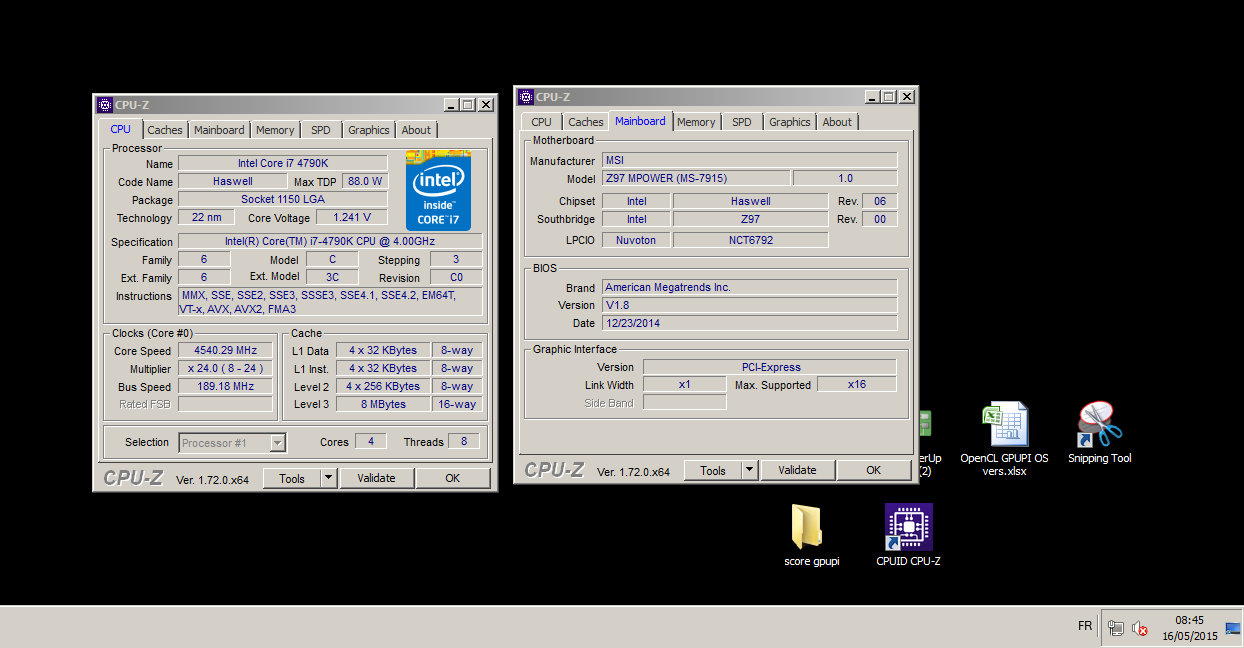Click the title bar icon of CPU-tab CPU-Z window
Image resolution: width=1244 pixels, height=648 pixels.
(x=105, y=104)
